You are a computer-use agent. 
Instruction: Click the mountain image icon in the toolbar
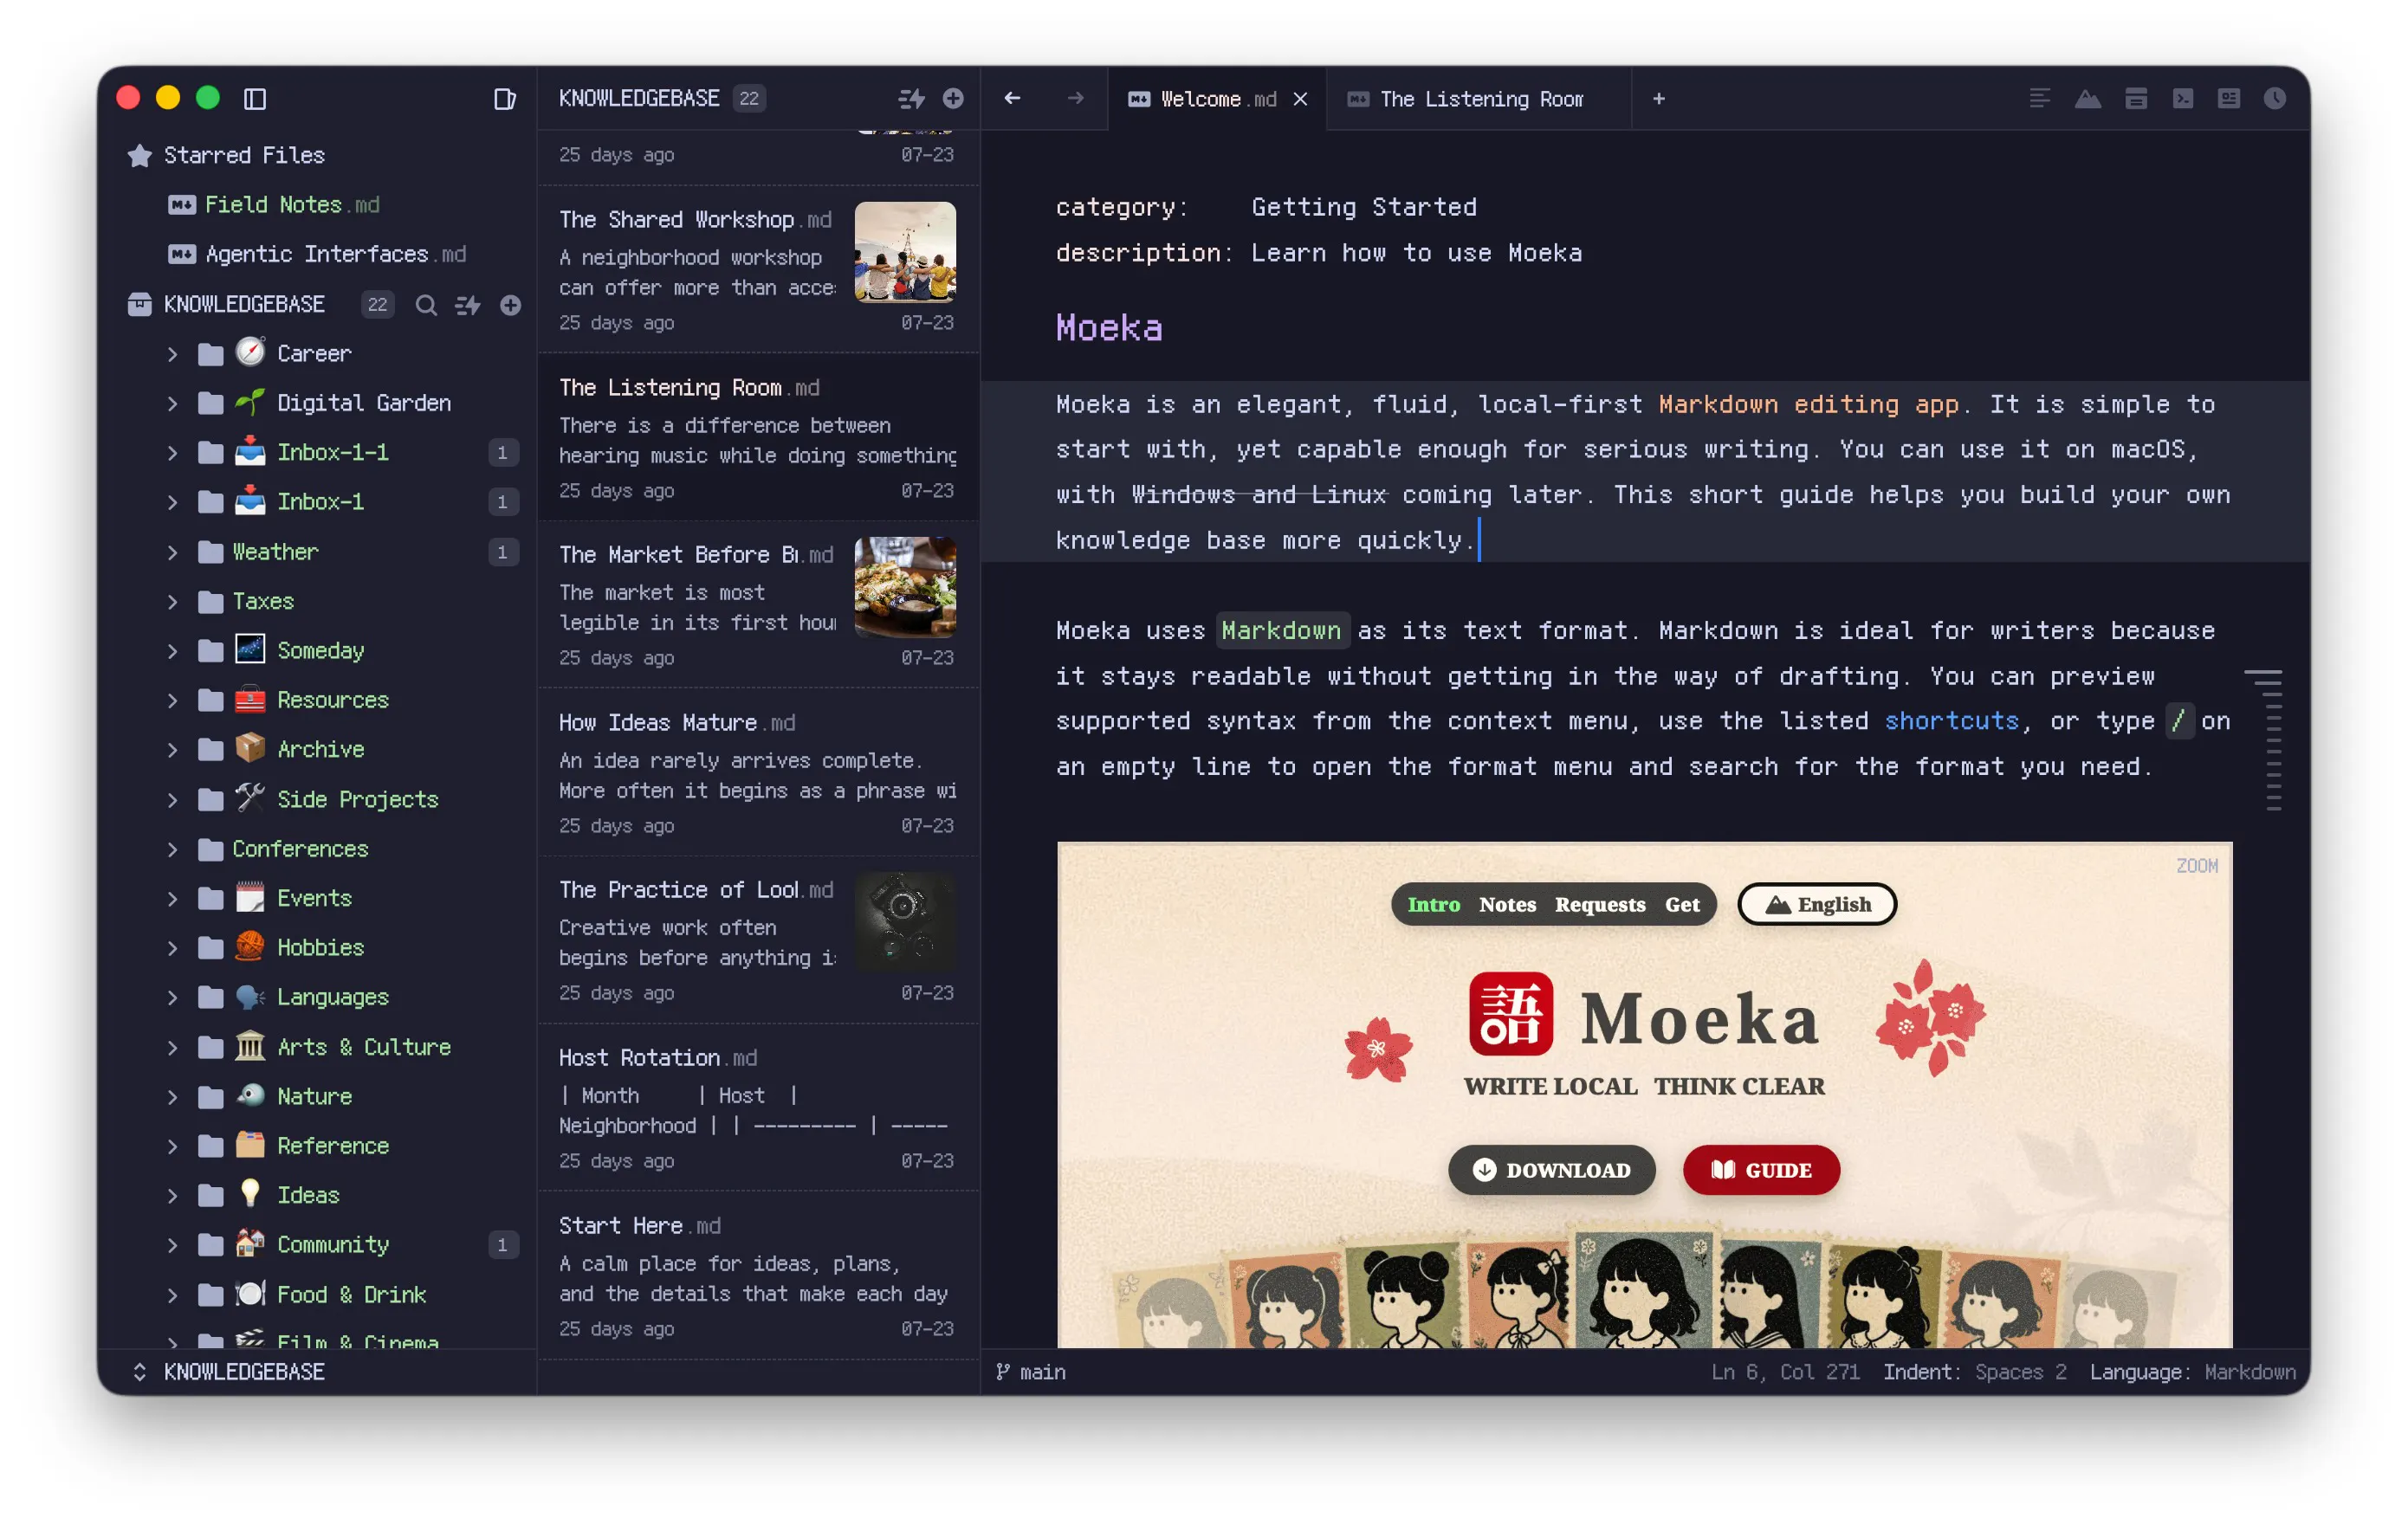2088,98
